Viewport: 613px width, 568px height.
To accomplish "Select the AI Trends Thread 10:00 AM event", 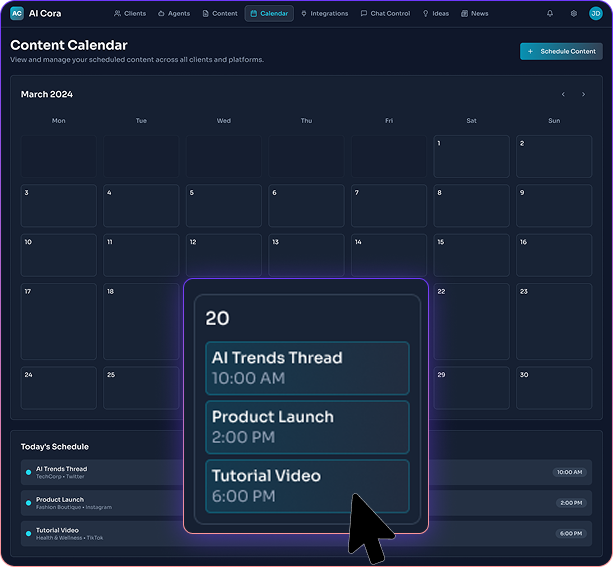I will click(x=307, y=368).
